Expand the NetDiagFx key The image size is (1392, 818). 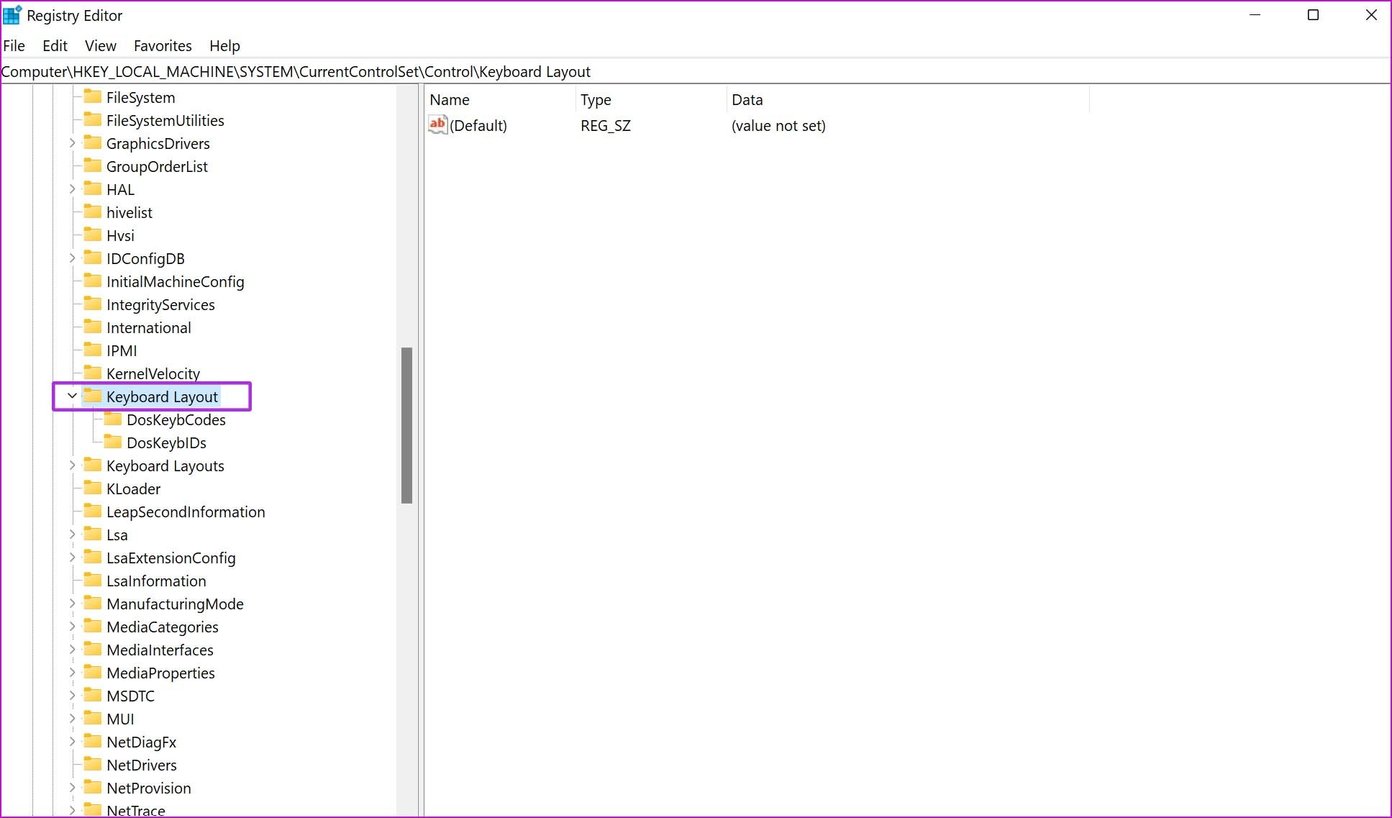72,741
